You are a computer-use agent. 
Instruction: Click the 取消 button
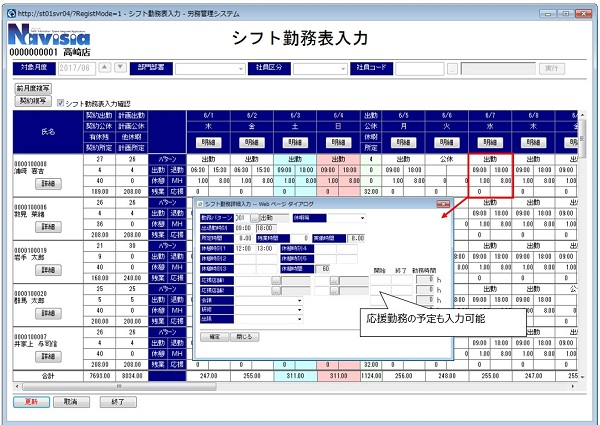click(72, 402)
